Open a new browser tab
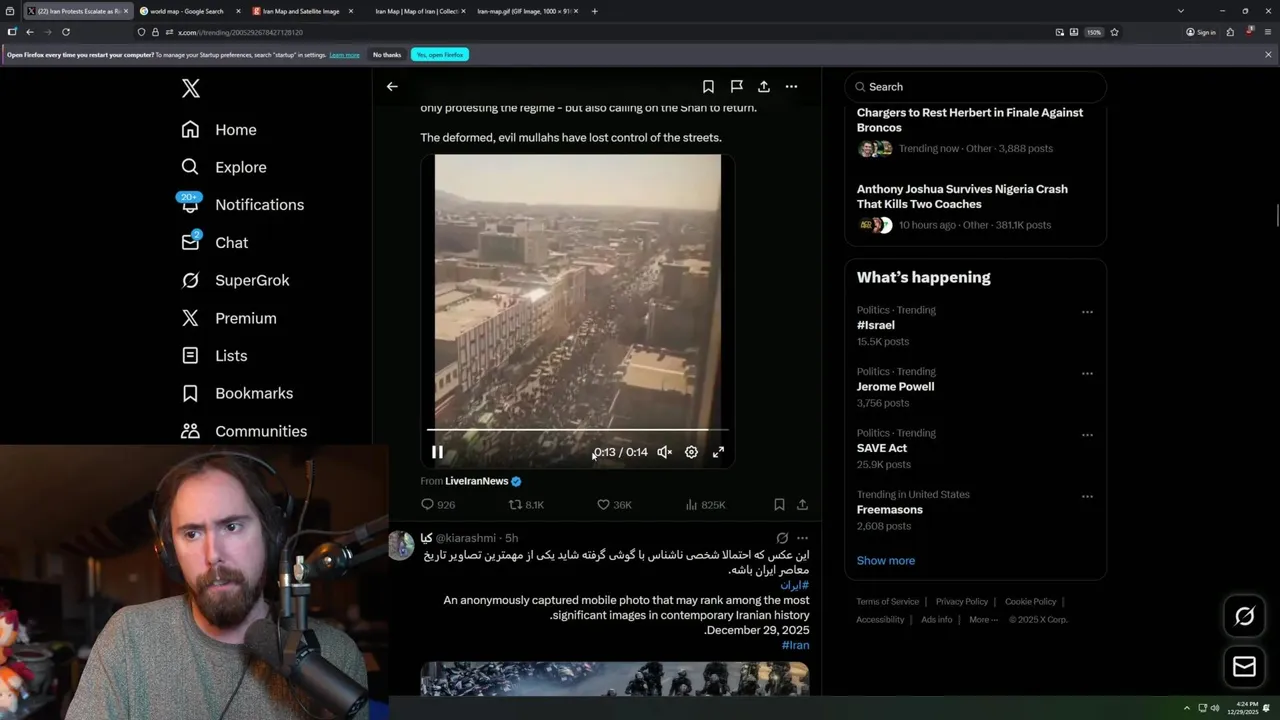Viewport: 1280px width, 720px height. pyautogui.click(x=595, y=11)
